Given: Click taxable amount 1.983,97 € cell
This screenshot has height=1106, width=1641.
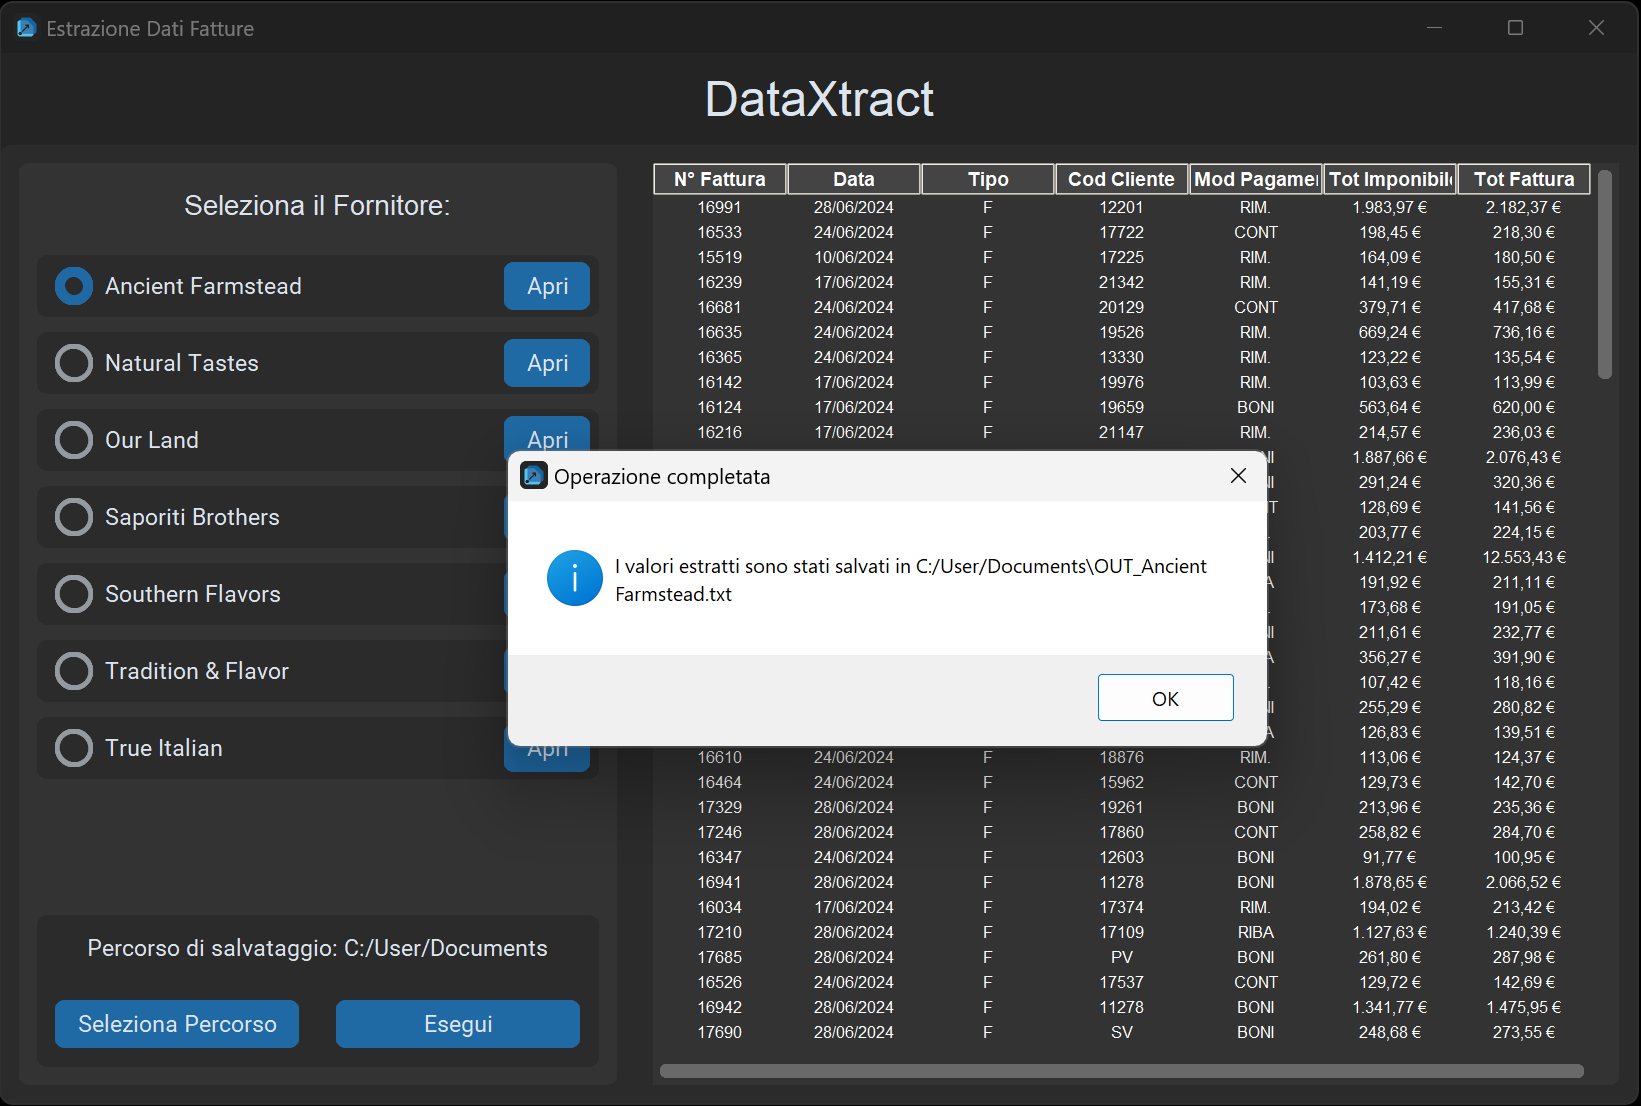Looking at the screenshot, I should click(1390, 207).
